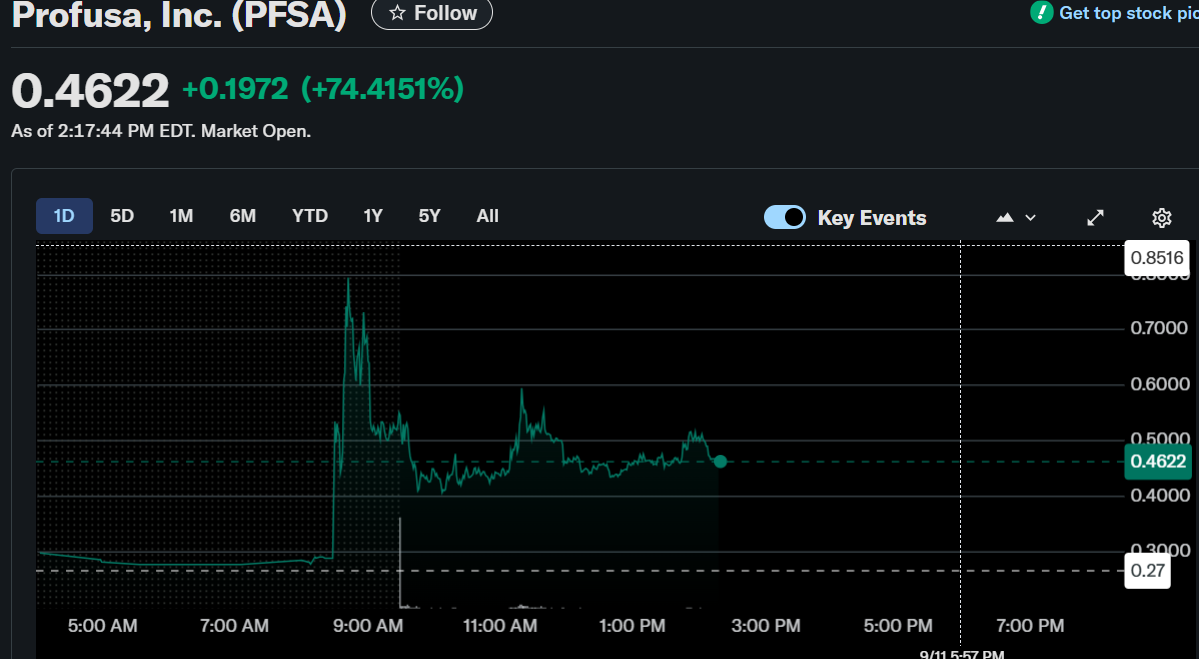Viewport: 1199px width, 659px height.
Task: Select the 6M chart range
Action: (242, 216)
